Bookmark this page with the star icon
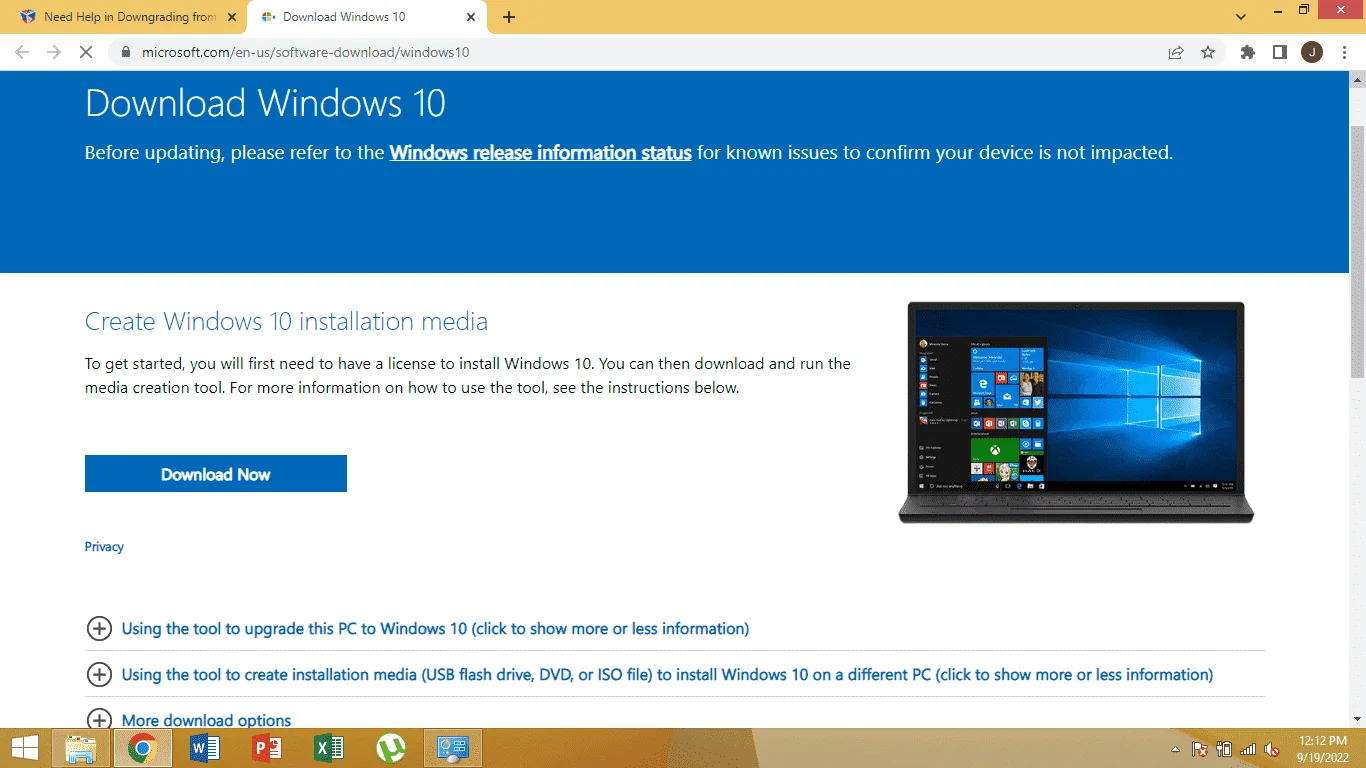 [1208, 52]
